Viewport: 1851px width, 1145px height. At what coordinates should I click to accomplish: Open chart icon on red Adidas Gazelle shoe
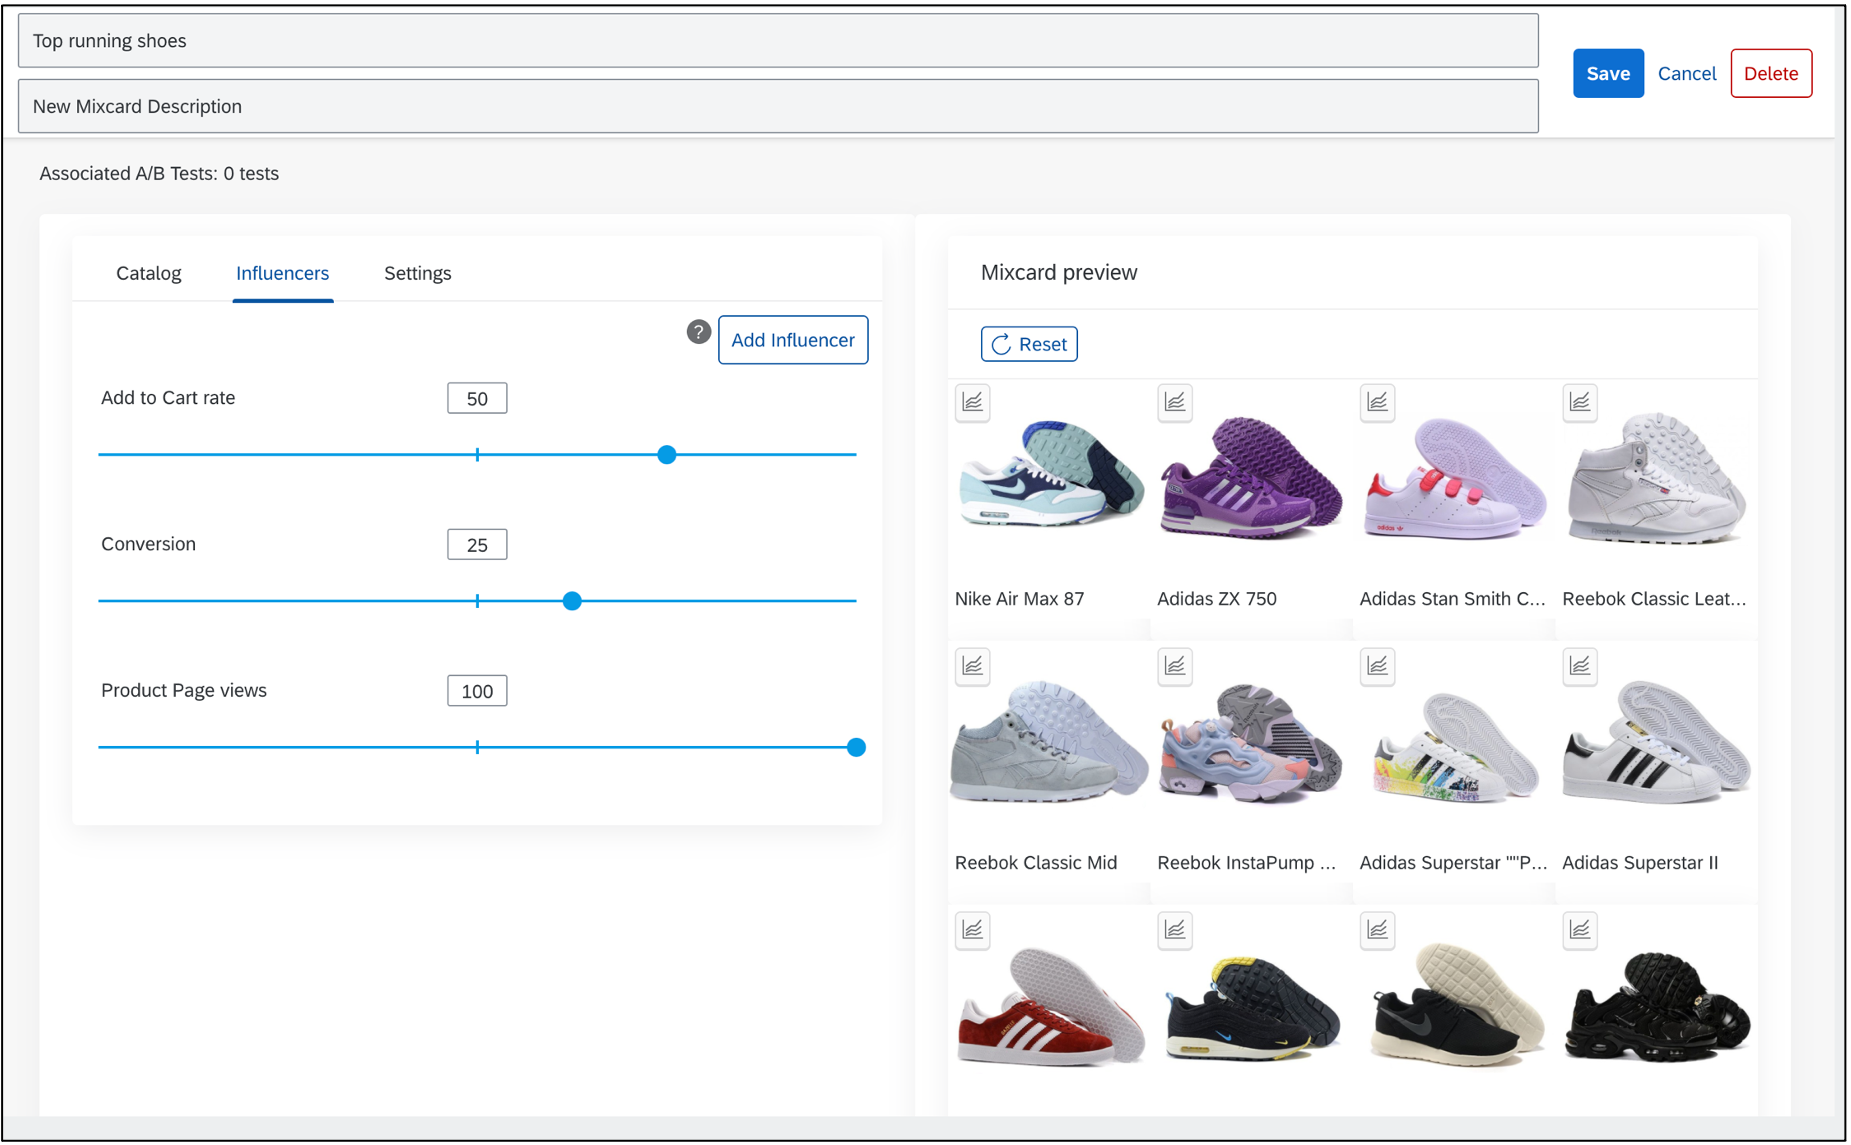pyautogui.click(x=972, y=930)
